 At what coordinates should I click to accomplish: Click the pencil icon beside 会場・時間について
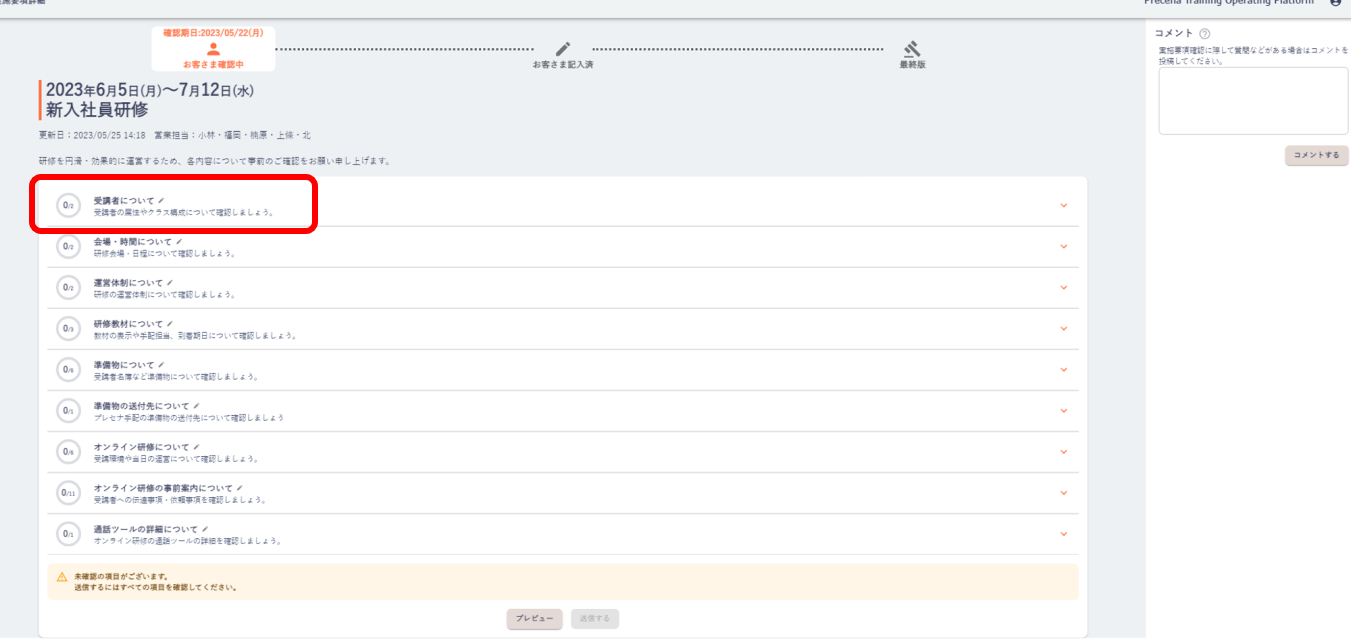click(179, 242)
